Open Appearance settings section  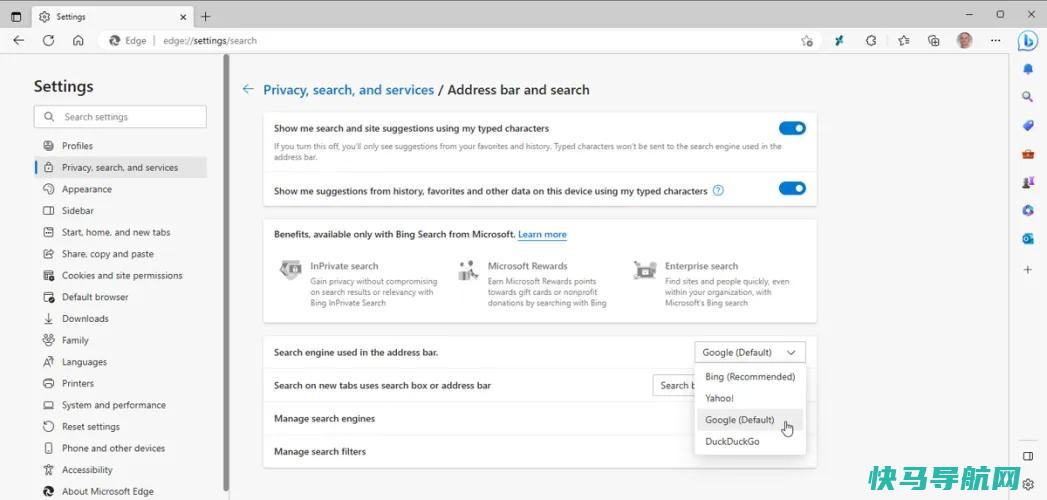(x=120, y=189)
